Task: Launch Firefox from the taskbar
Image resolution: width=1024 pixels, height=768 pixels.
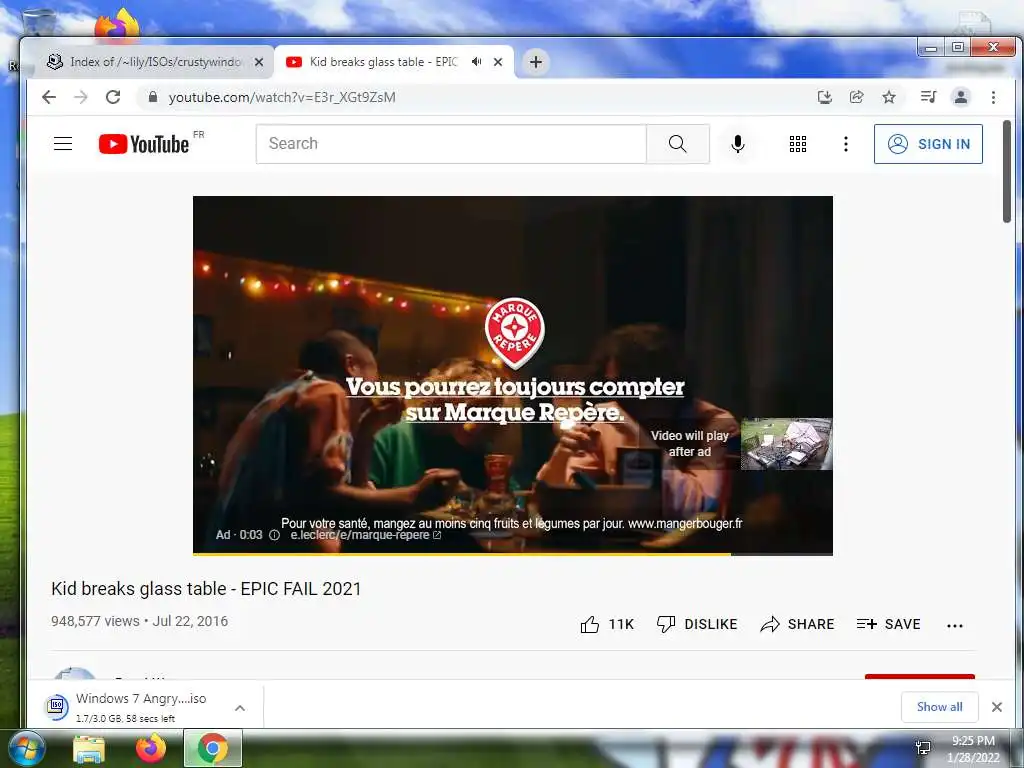Action: tap(151, 748)
